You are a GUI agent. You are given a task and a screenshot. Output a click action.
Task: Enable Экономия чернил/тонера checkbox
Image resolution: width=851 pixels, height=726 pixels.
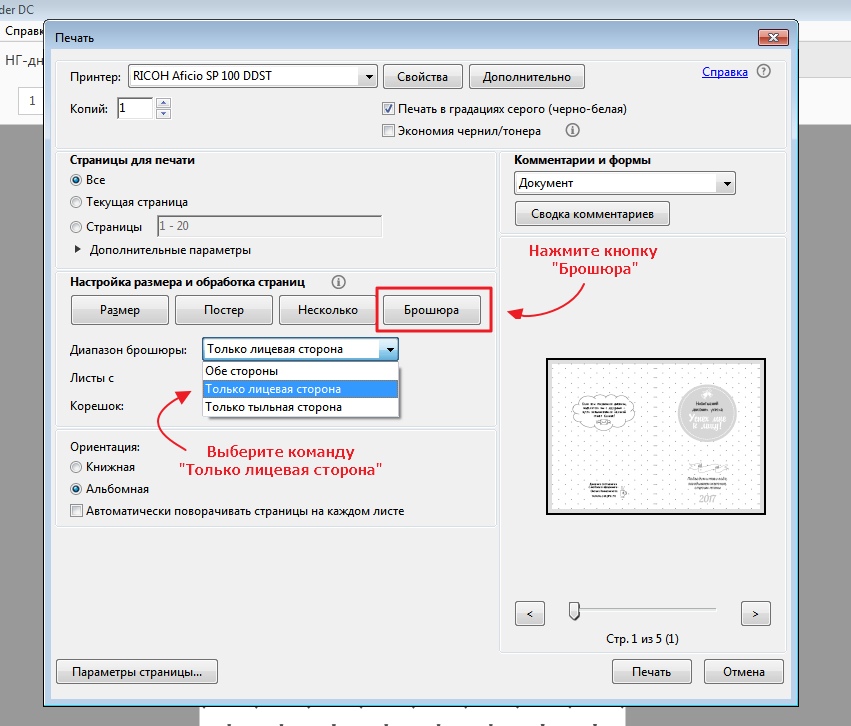click(388, 131)
